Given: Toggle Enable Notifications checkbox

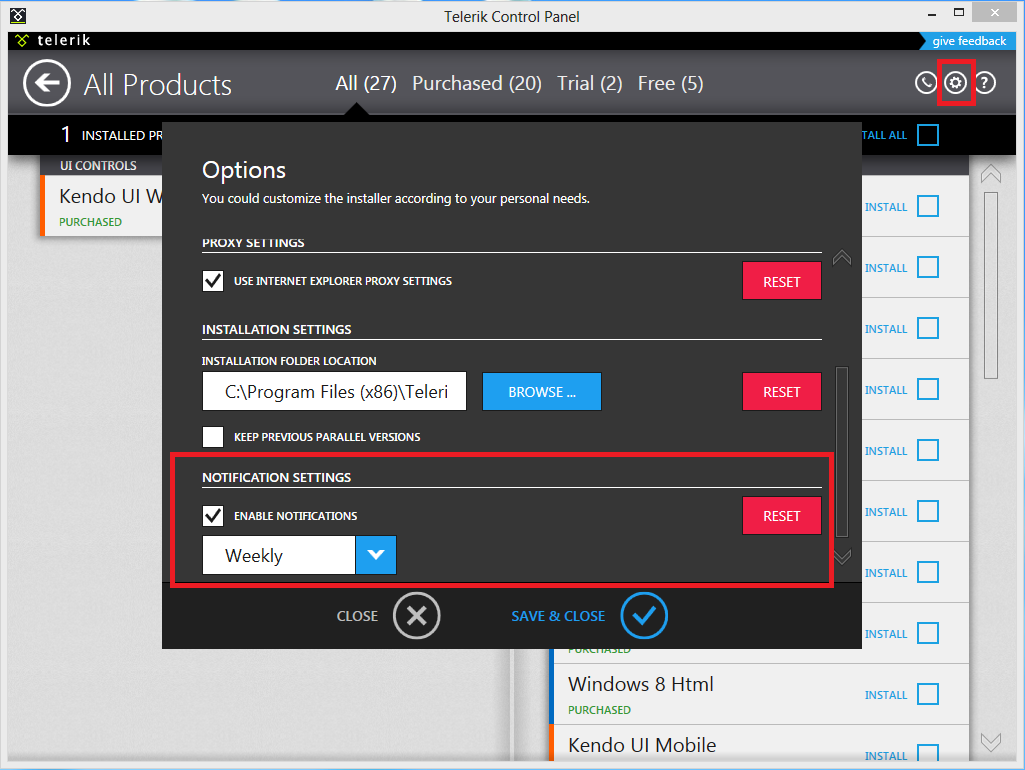Looking at the screenshot, I should point(213,516).
